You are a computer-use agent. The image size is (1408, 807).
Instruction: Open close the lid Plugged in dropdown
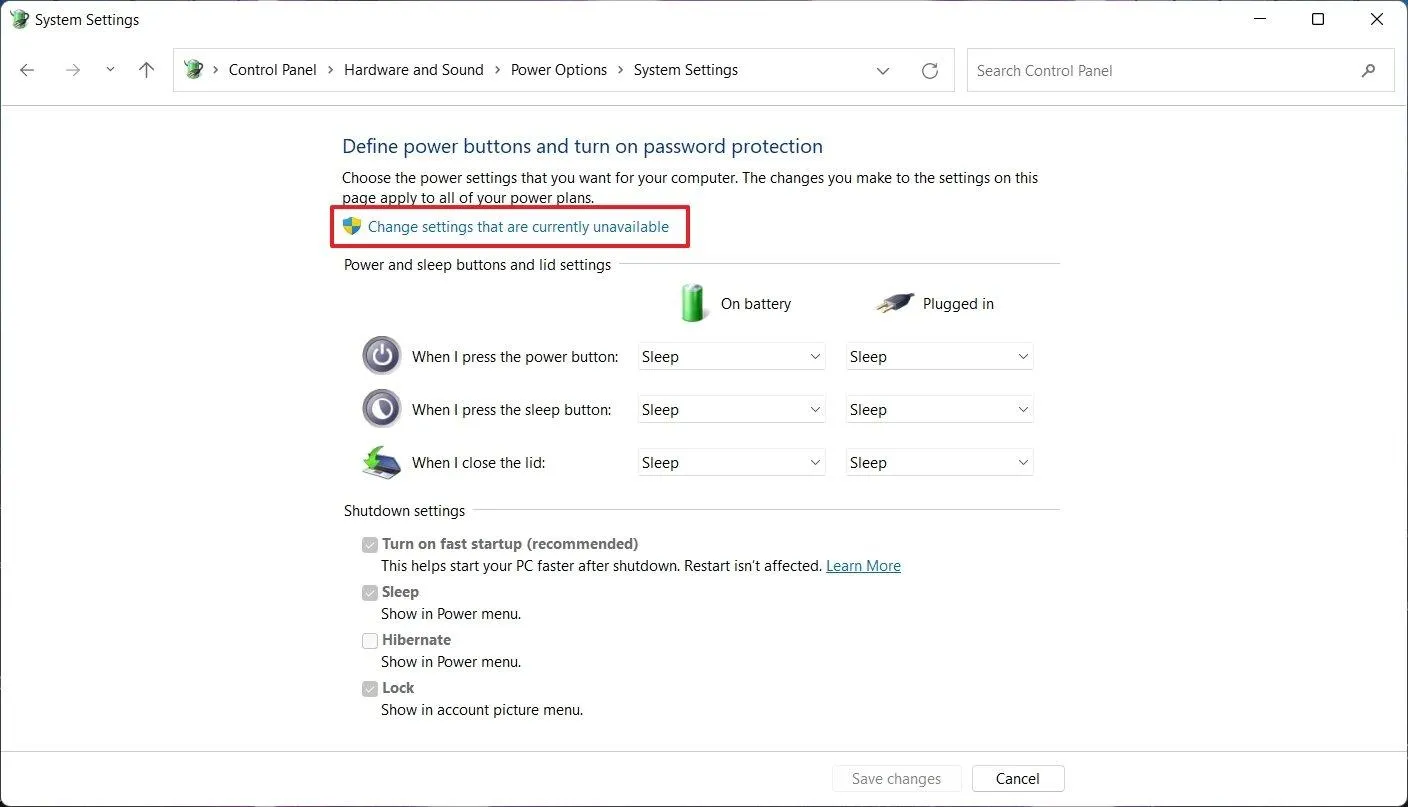[x=940, y=463]
